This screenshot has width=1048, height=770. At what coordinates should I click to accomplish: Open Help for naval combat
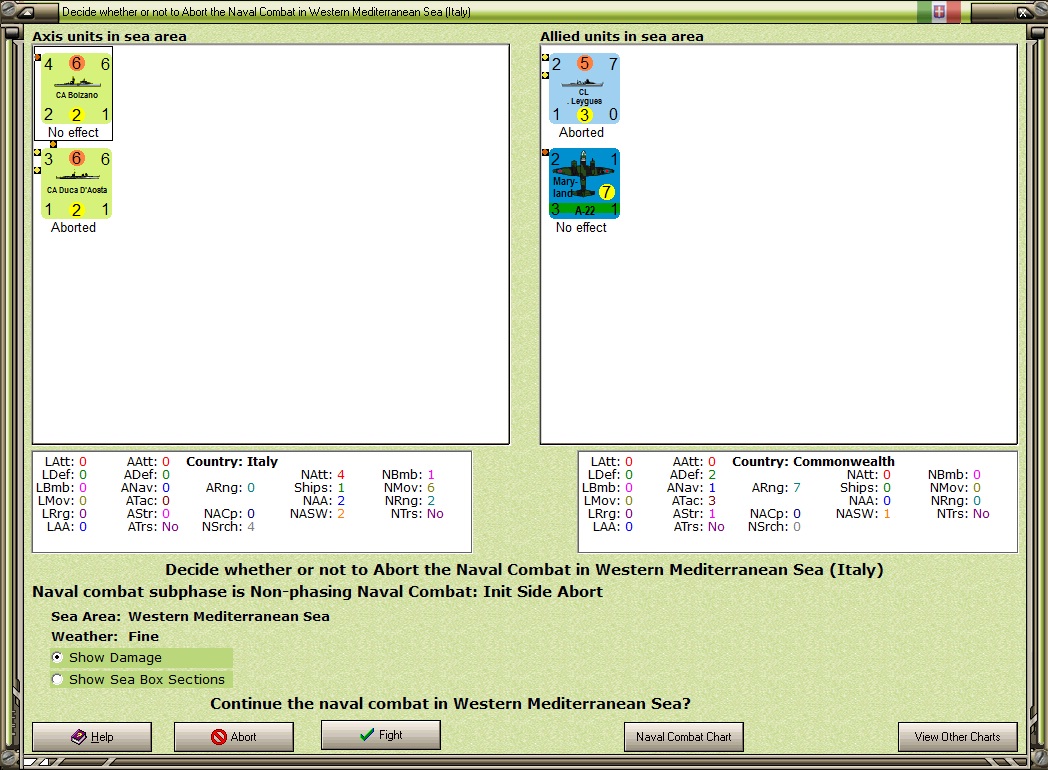pyautogui.click(x=92, y=737)
